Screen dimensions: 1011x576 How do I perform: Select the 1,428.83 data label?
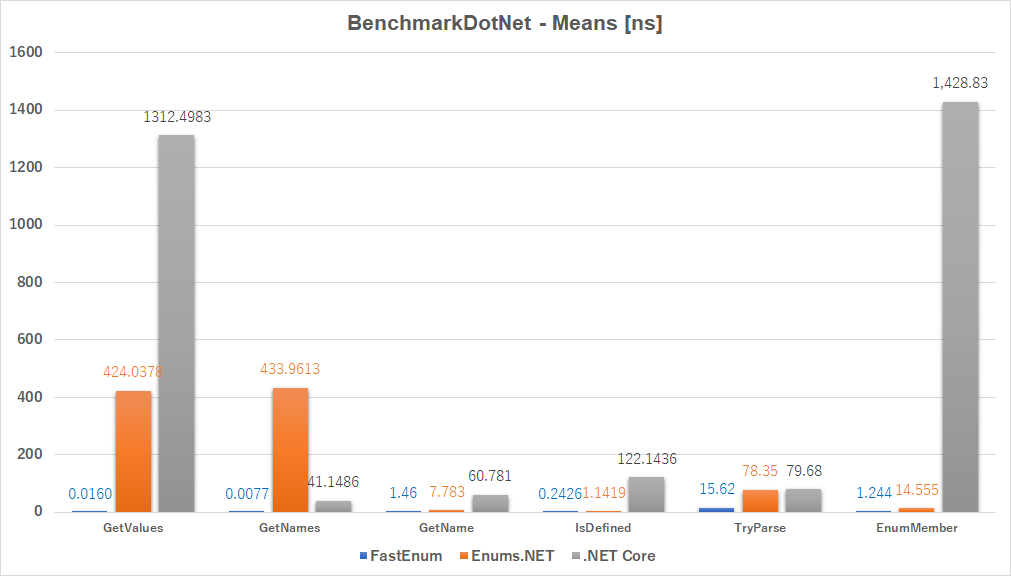click(x=960, y=83)
